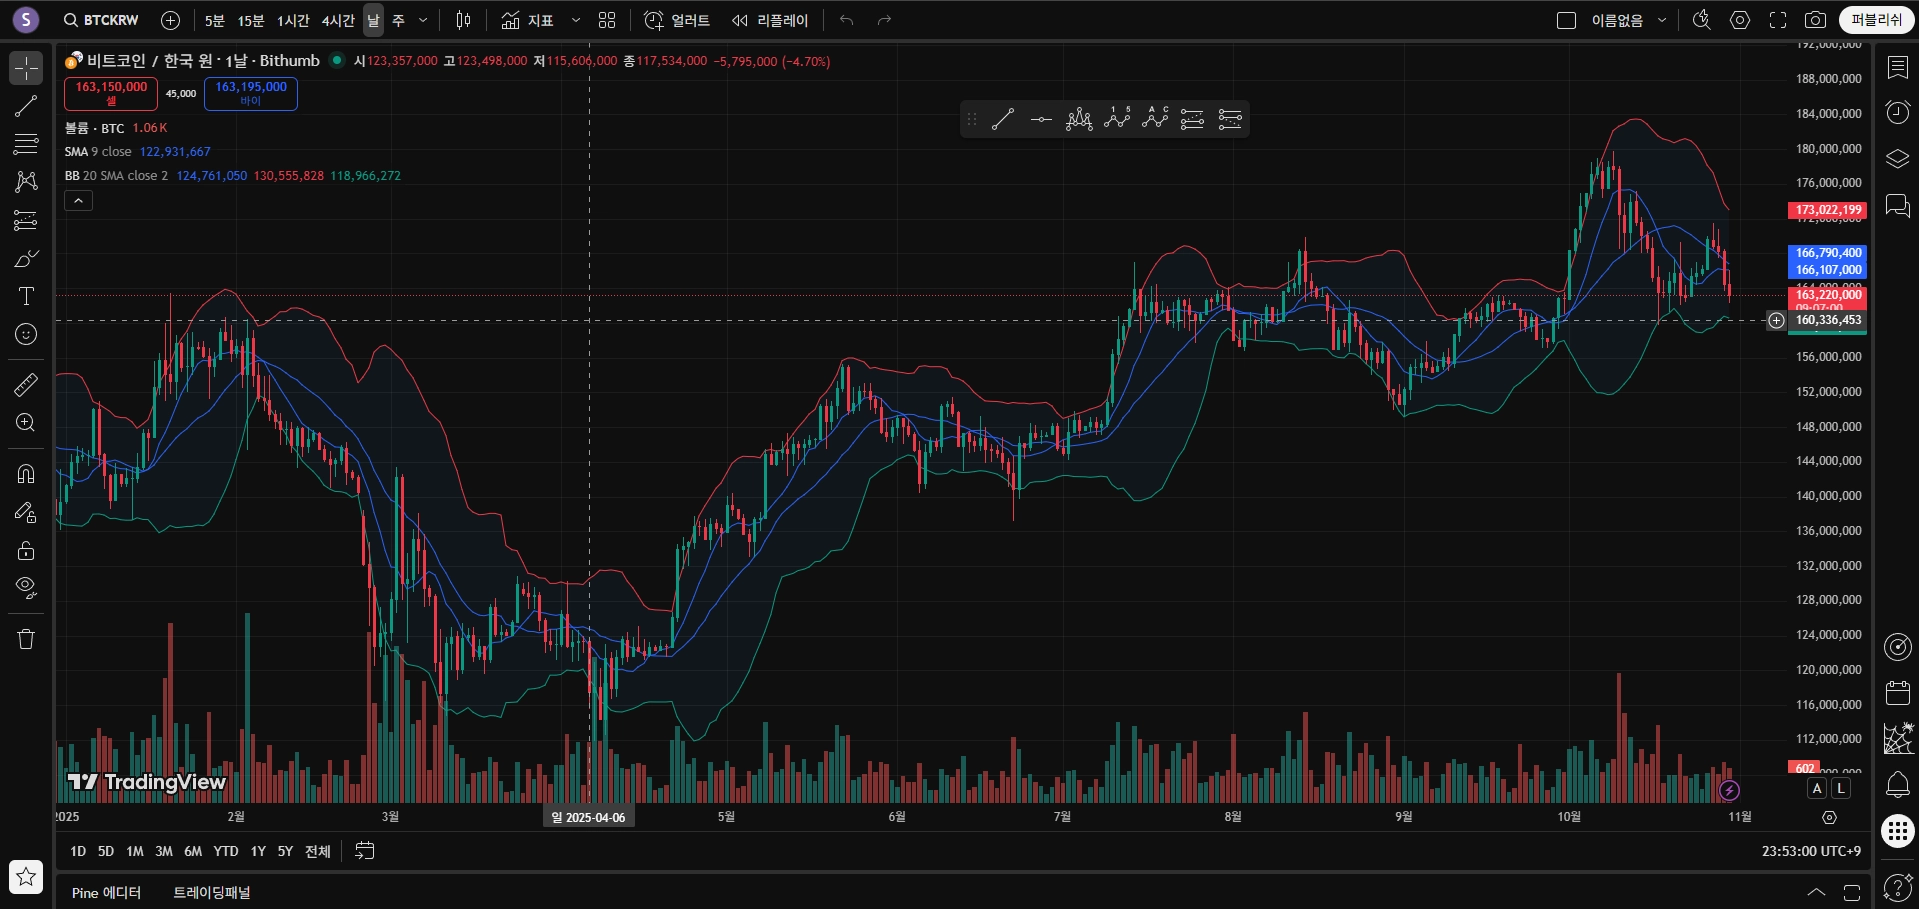Open the emoji and icons tool
This screenshot has width=1919, height=909.
coord(26,334)
